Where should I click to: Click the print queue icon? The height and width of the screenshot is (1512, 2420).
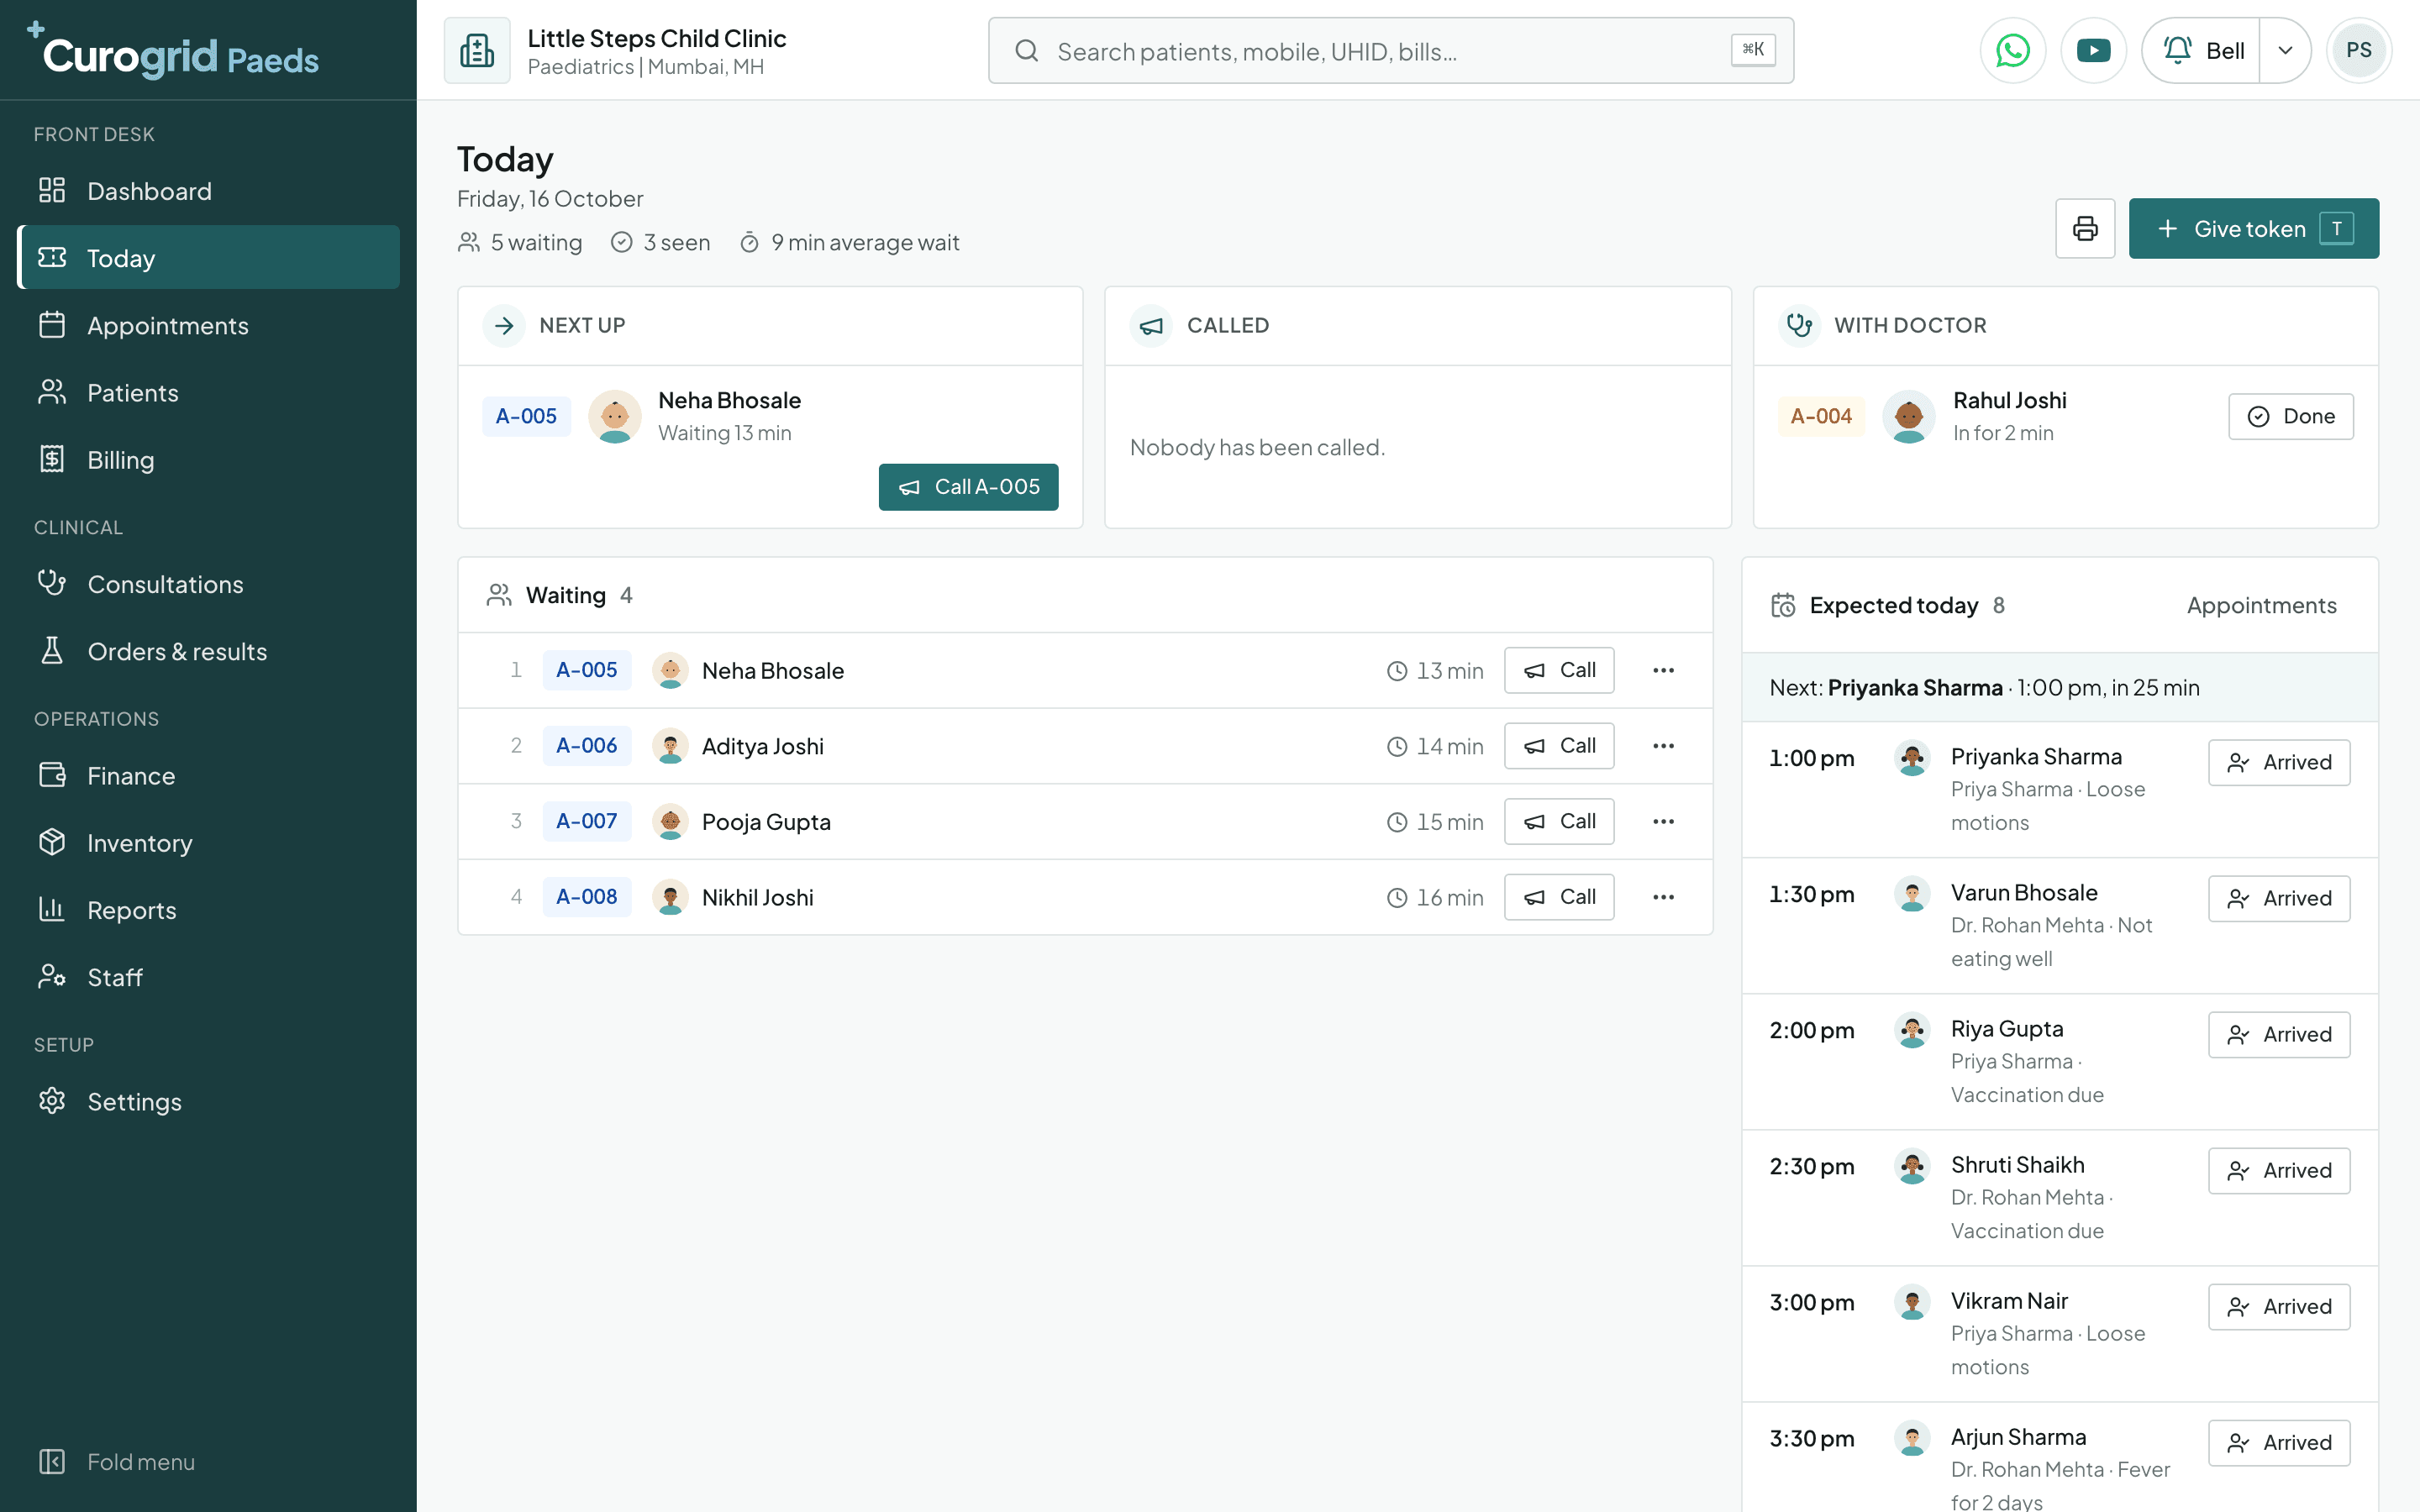pyautogui.click(x=2085, y=229)
